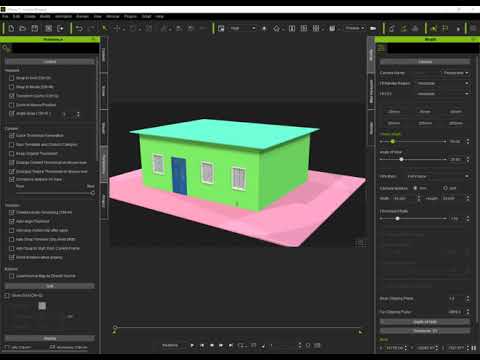The image size is (480, 360).
Task: Open the preview quality dropdown in toolbar
Action: 242,28
